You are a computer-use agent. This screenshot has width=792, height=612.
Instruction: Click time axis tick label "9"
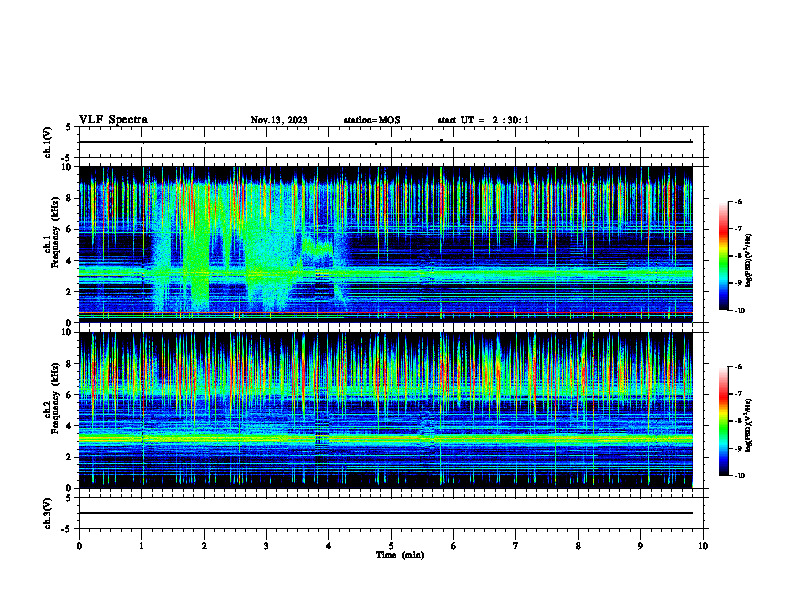640,546
